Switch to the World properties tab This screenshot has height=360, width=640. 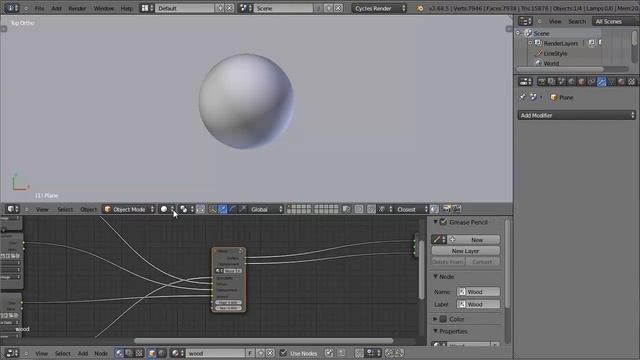click(571, 82)
